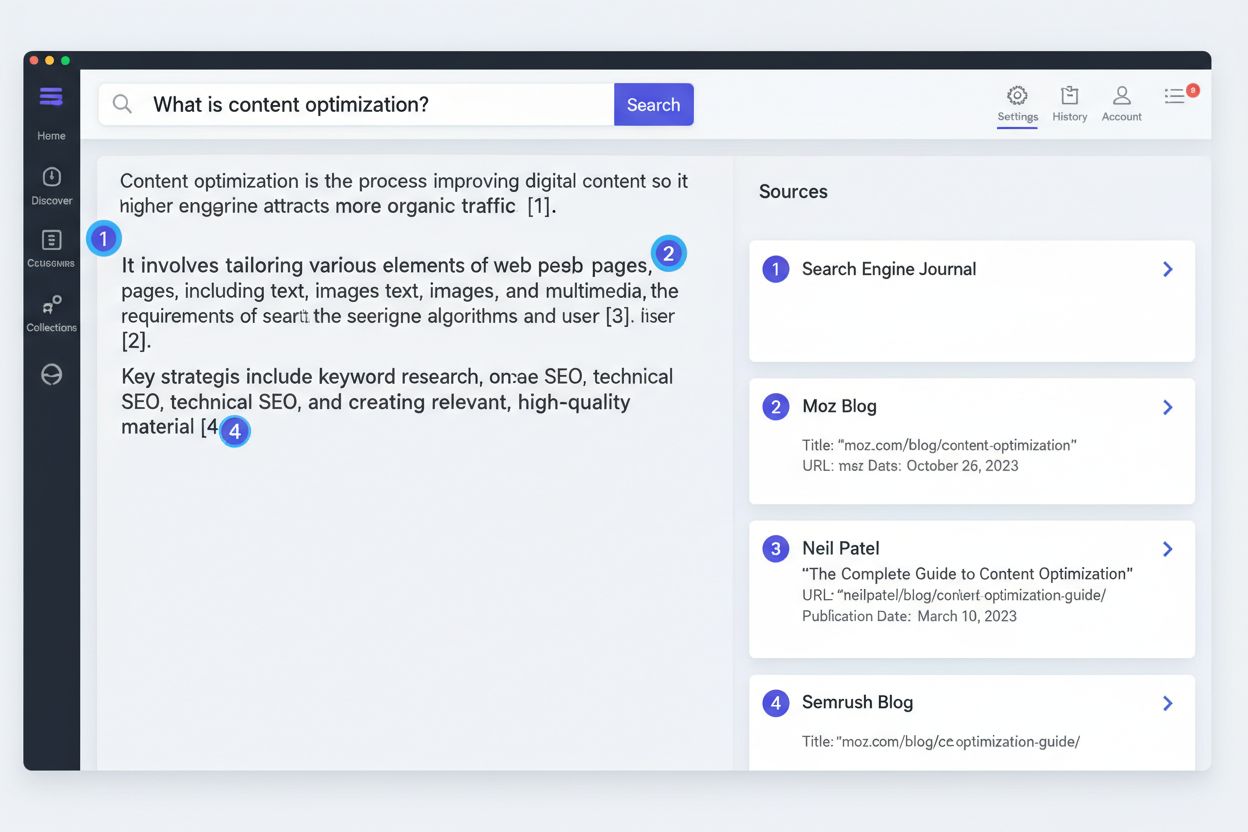Click the notification list icon with red badge
The height and width of the screenshot is (832, 1248).
tap(1175, 95)
